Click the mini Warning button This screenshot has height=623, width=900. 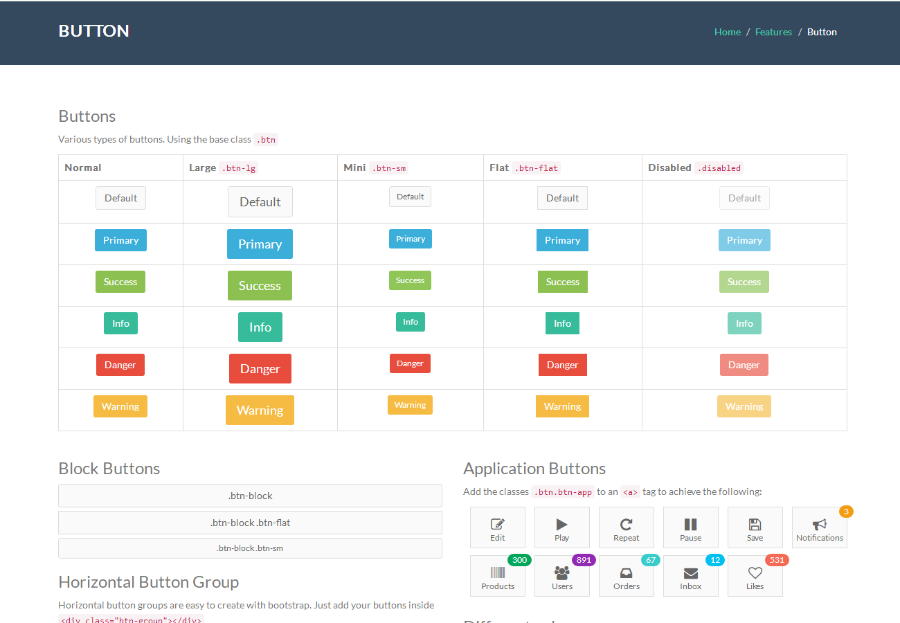(410, 405)
